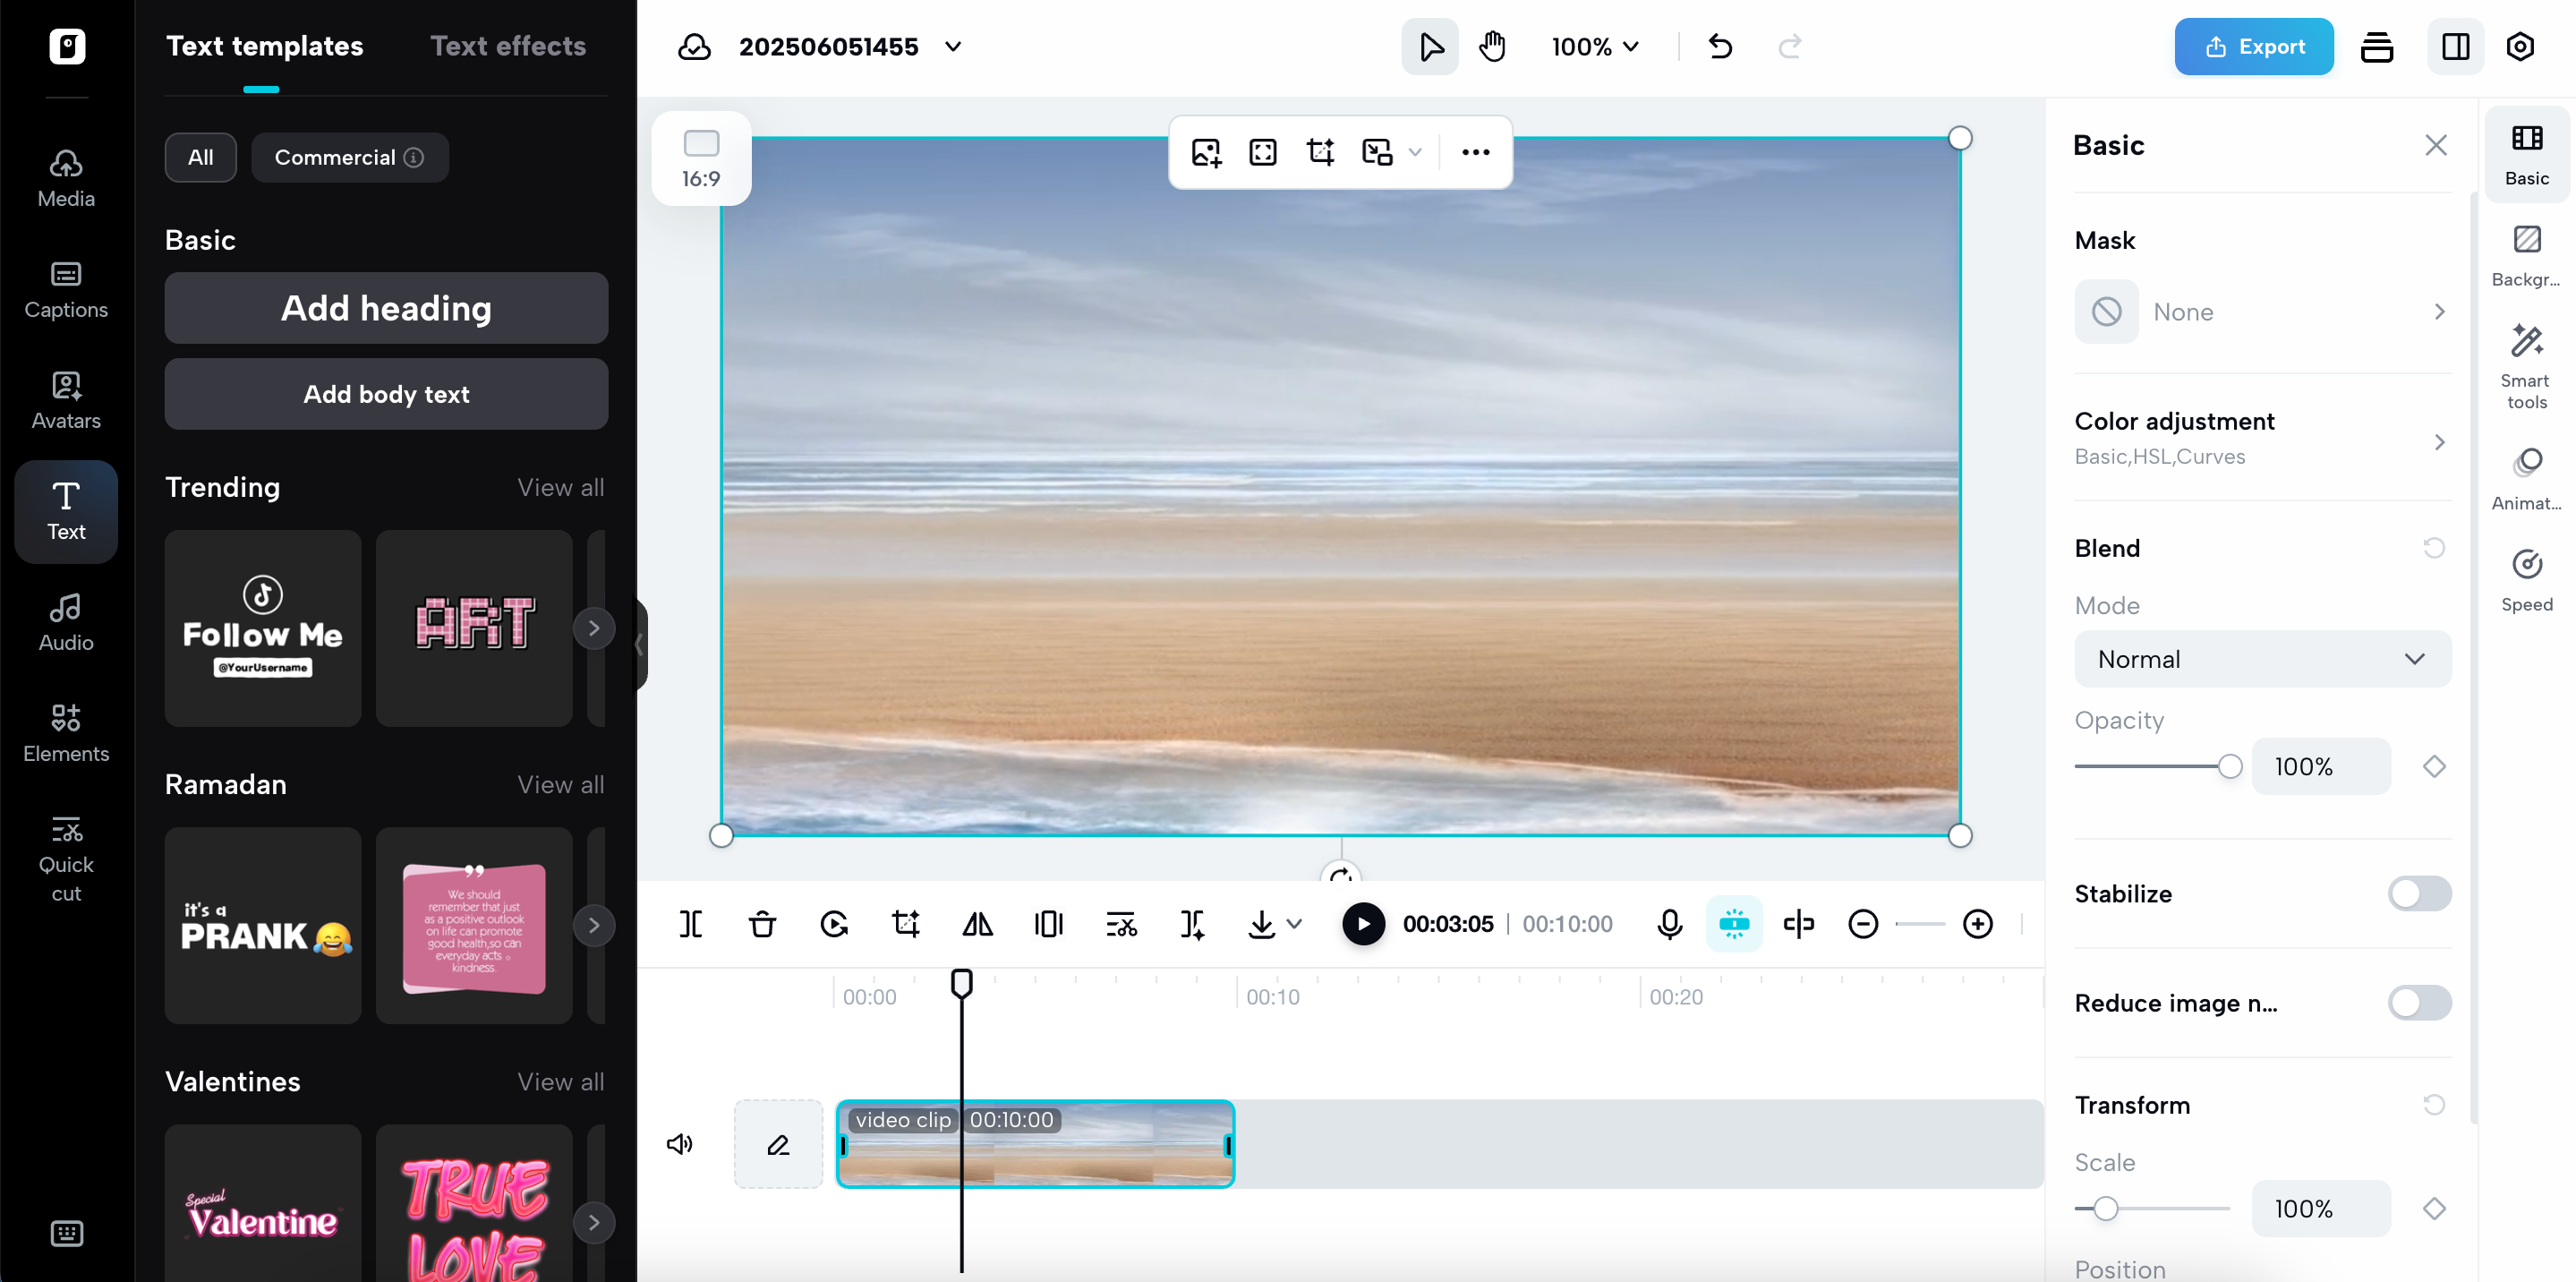The width and height of the screenshot is (2576, 1282).
Task: Click the microphone record voiceover icon
Action: tap(1669, 924)
